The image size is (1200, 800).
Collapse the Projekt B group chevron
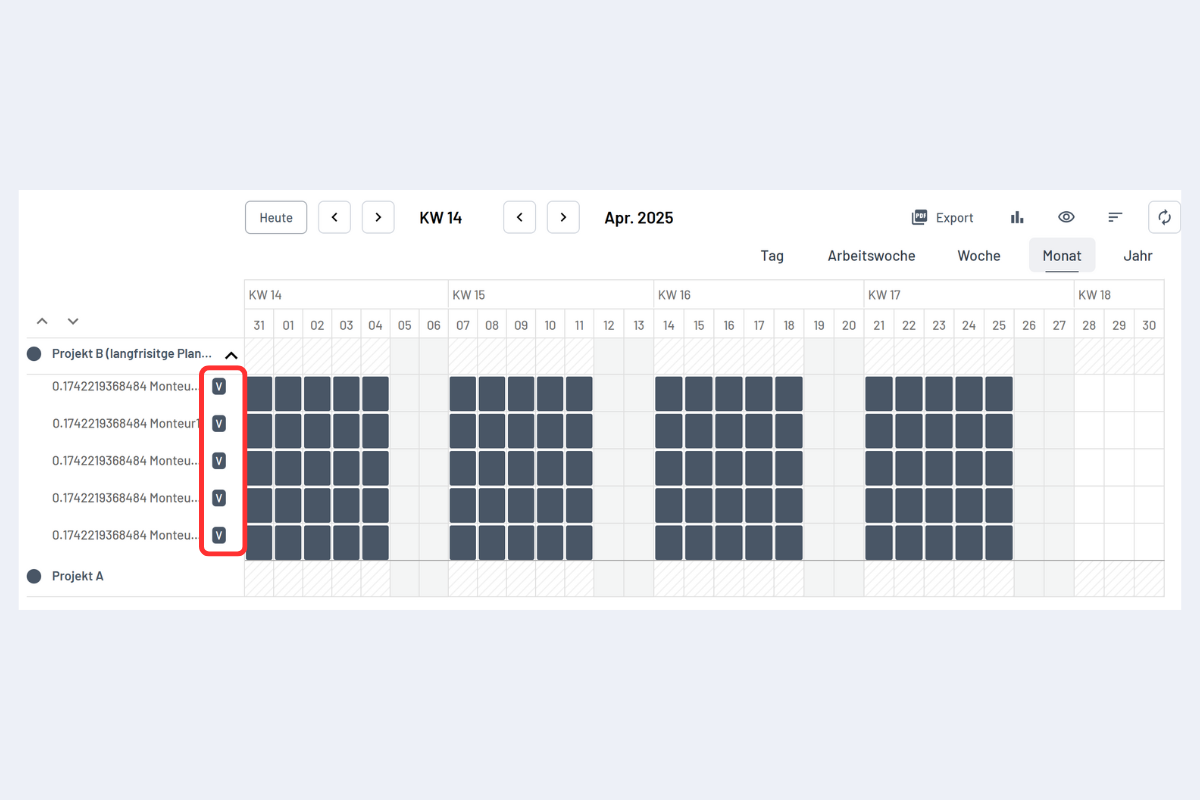coord(231,355)
